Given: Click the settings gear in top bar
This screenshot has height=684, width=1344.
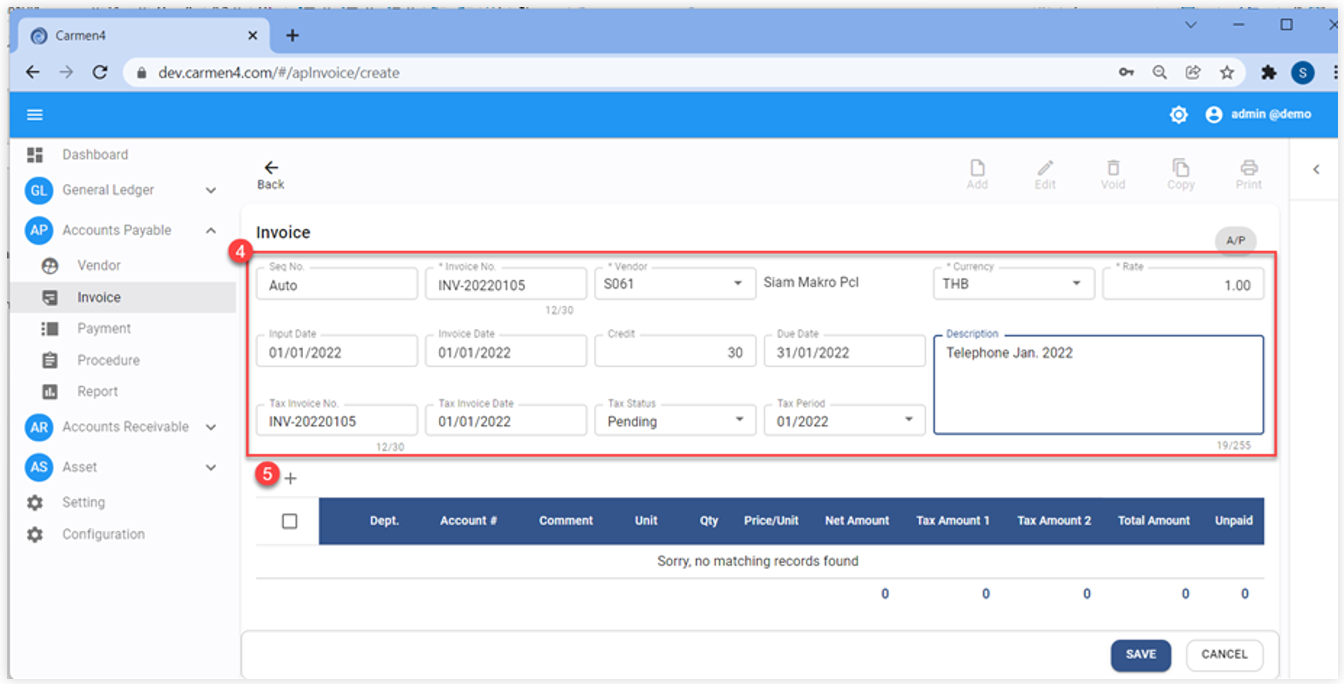Looking at the screenshot, I should pos(1179,115).
